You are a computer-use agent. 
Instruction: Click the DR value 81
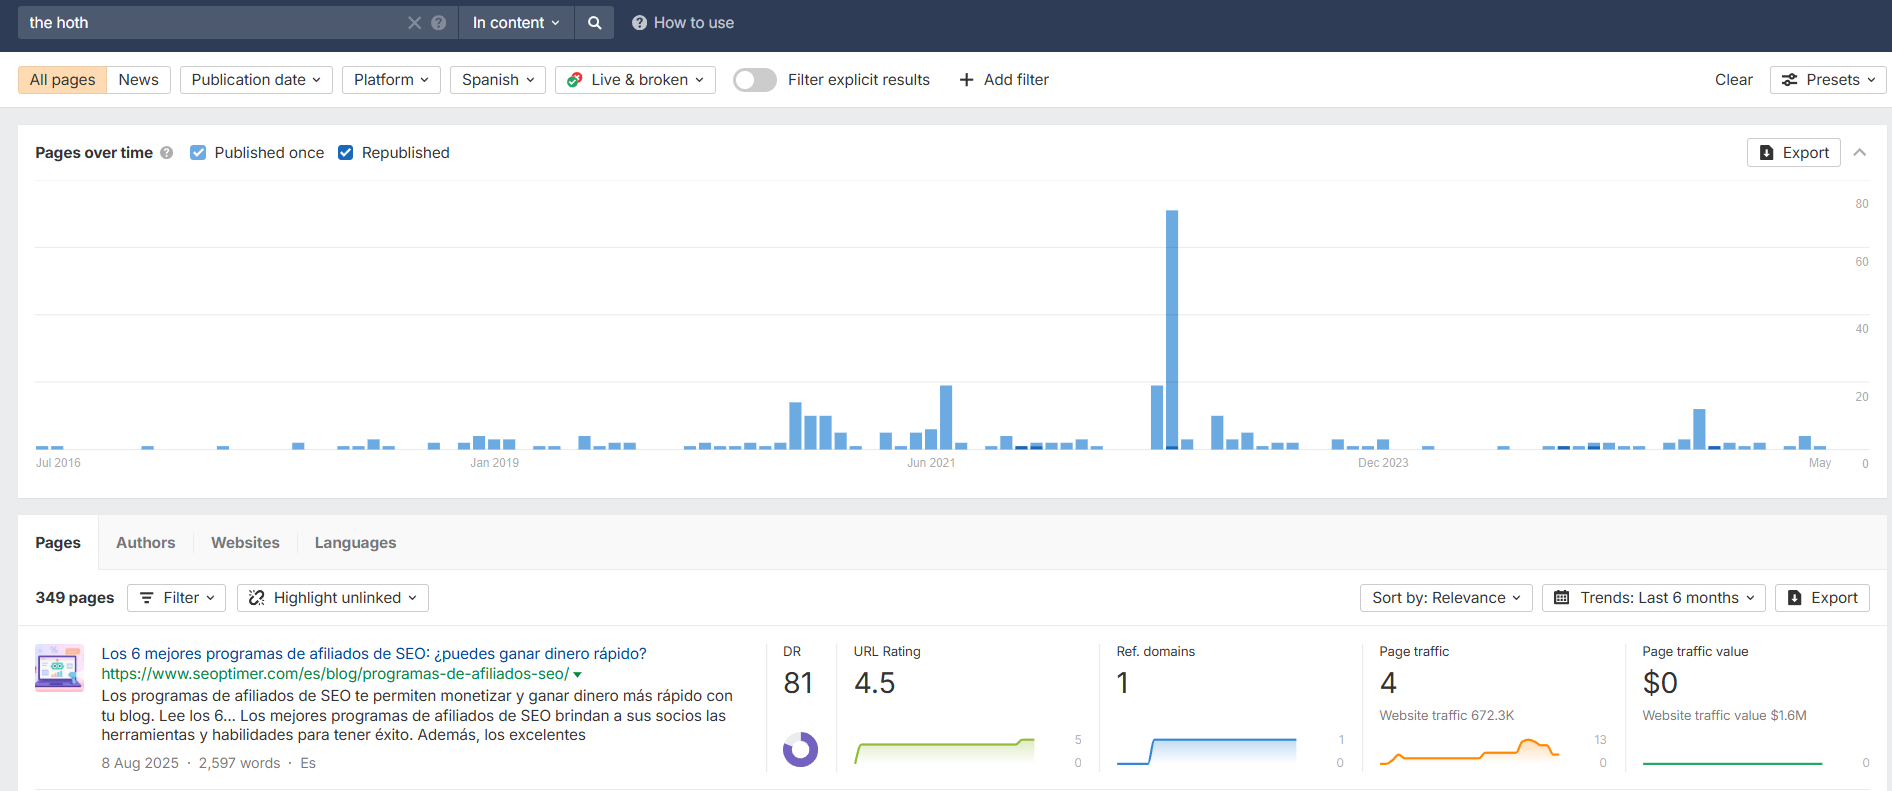coord(798,683)
